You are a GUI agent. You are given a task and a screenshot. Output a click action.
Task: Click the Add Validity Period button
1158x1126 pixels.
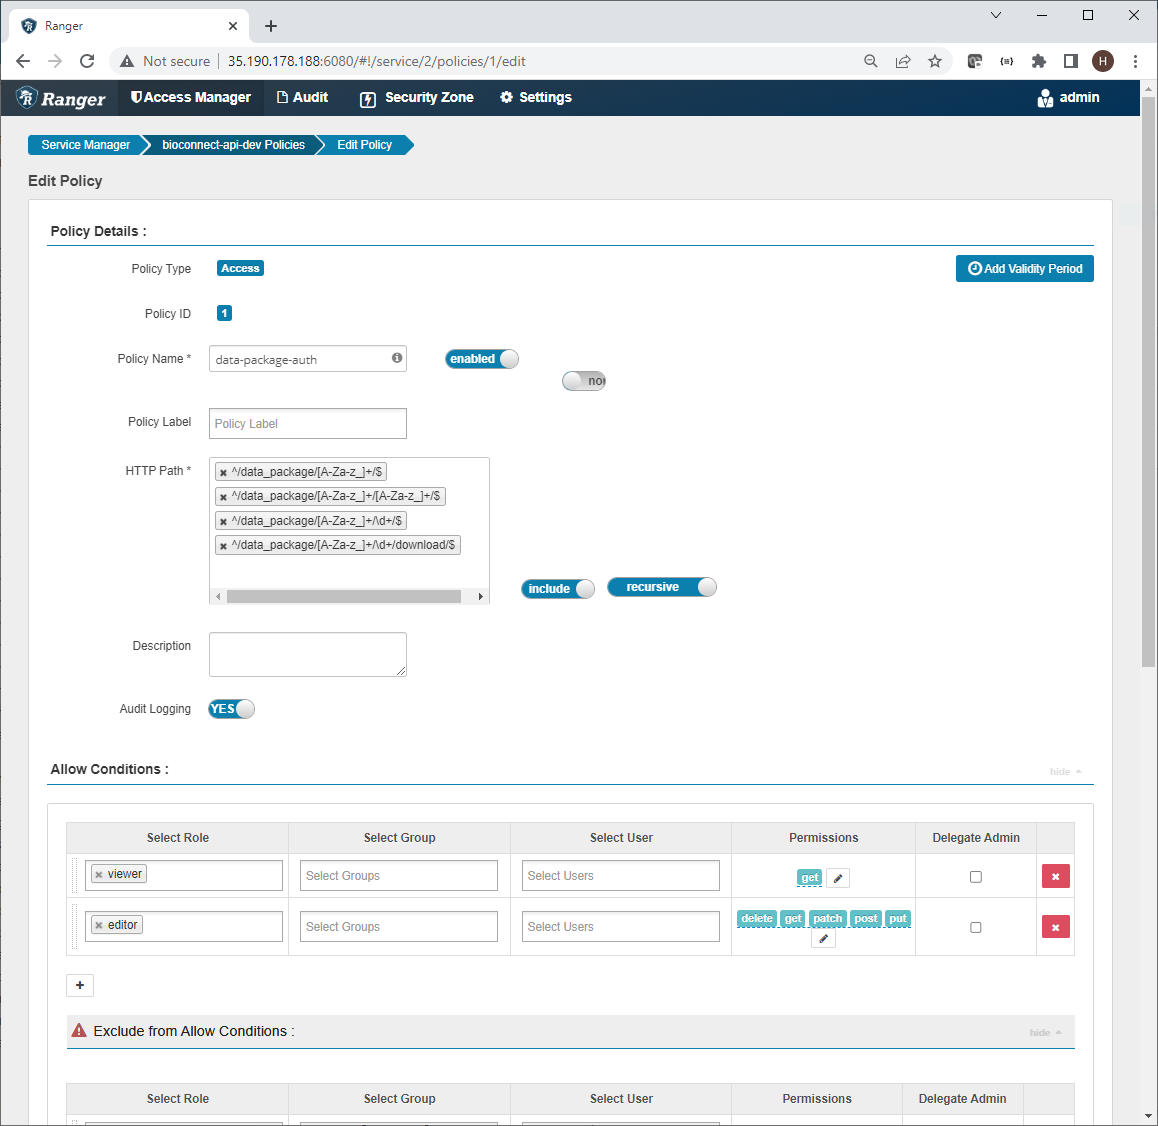pos(1024,268)
